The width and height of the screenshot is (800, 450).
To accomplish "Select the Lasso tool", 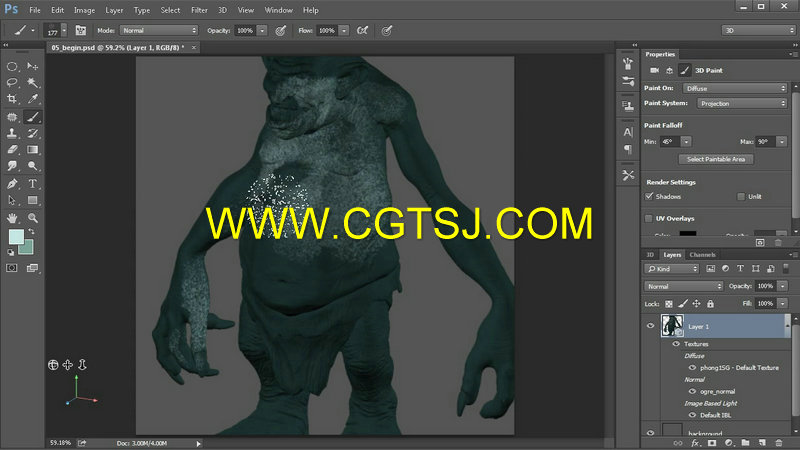I will (12, 82).
